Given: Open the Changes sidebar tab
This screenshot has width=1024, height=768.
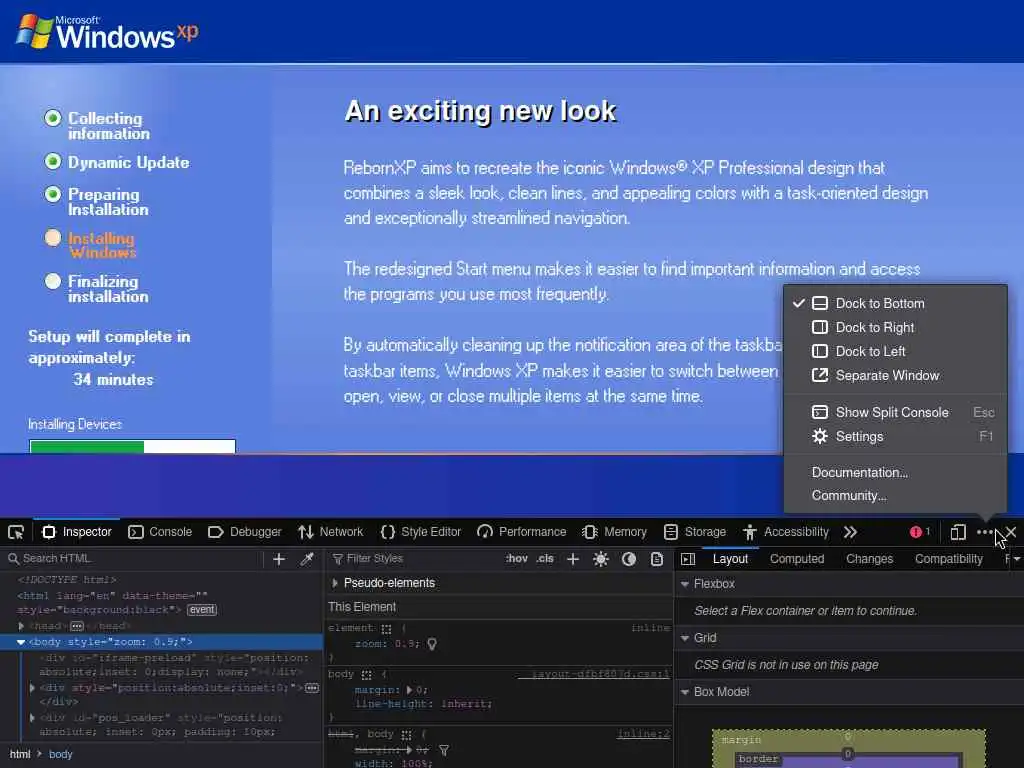Looking at the screenshot, I should (x=869, y=559).
